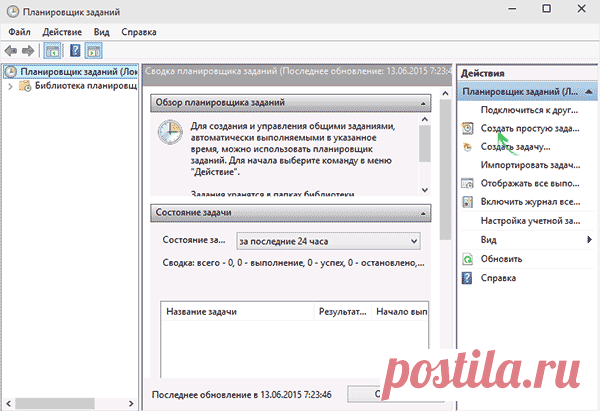Toggle the console tree pane toolbar icon
This screenshot has width=600, height=411.
click(x=52, y=51)
